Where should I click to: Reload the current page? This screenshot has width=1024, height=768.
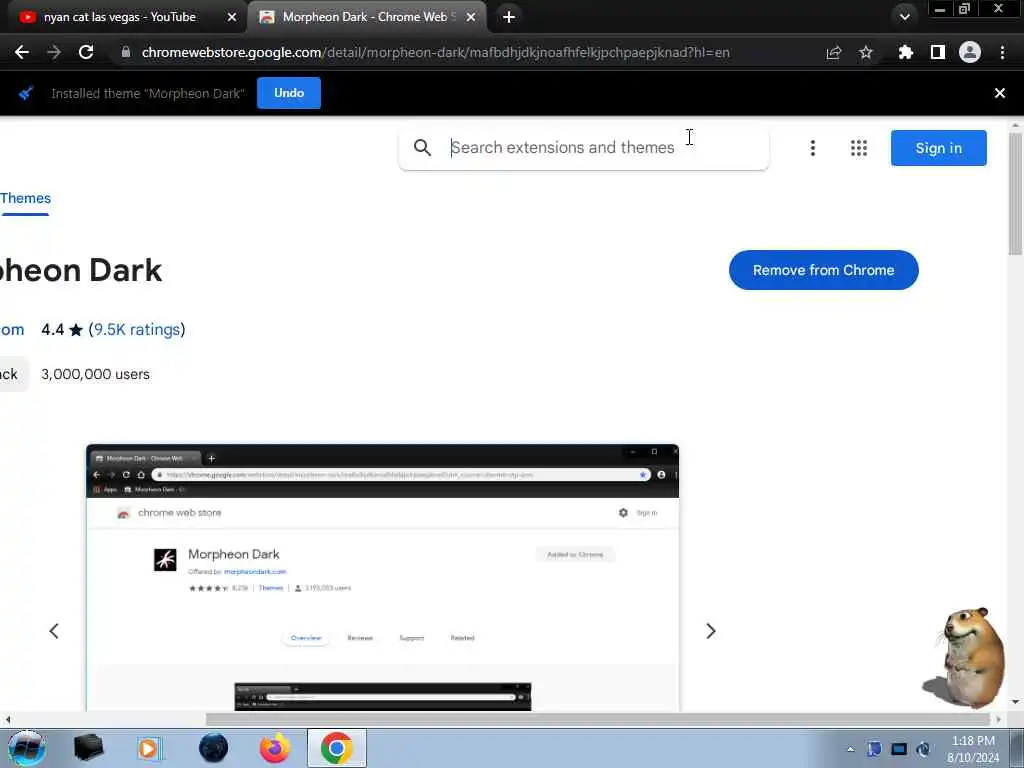click(86, 52)
